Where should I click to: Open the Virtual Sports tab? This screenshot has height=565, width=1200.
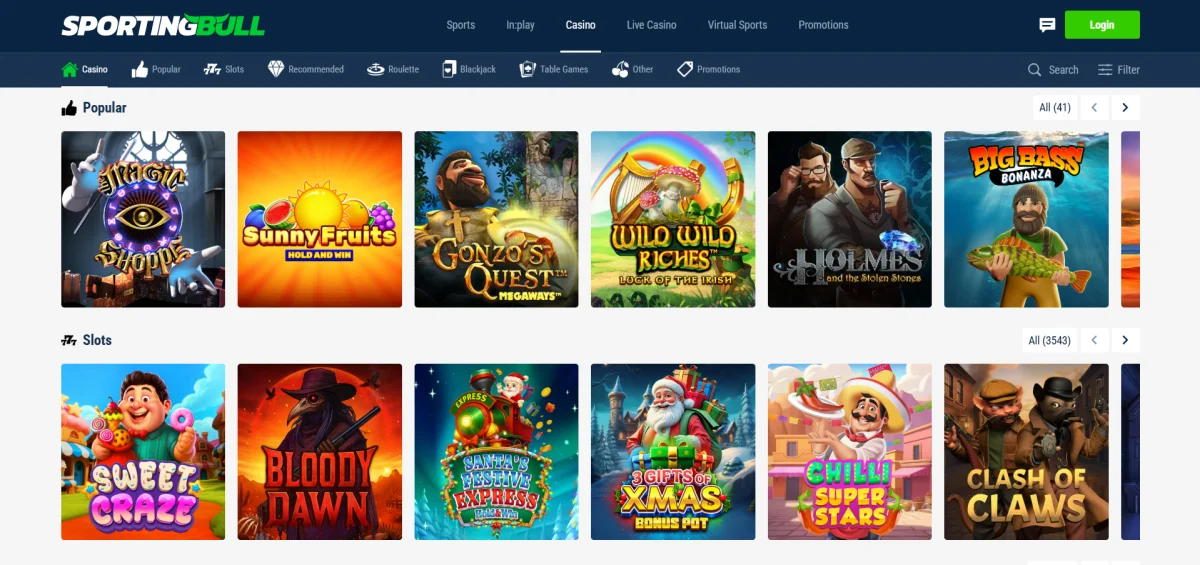click(737, 25)
